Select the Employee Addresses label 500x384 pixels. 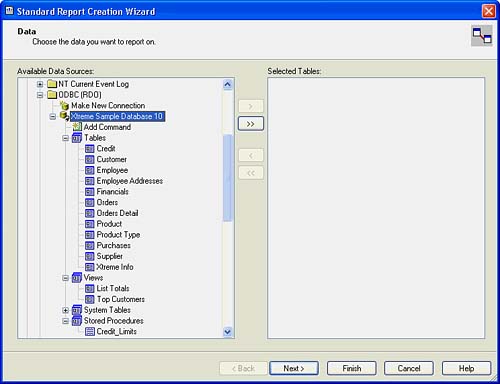click(130, 181)
